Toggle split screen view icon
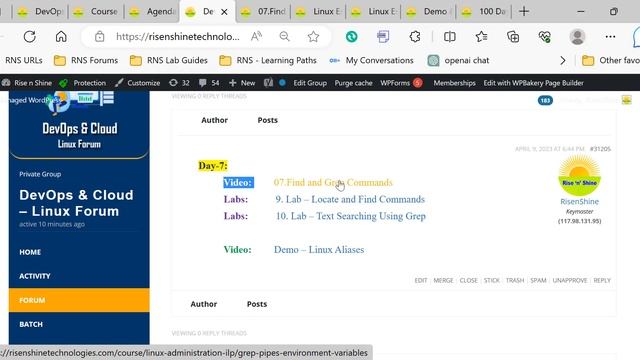The height and width of the screenshot is (360, 640). 449,37
